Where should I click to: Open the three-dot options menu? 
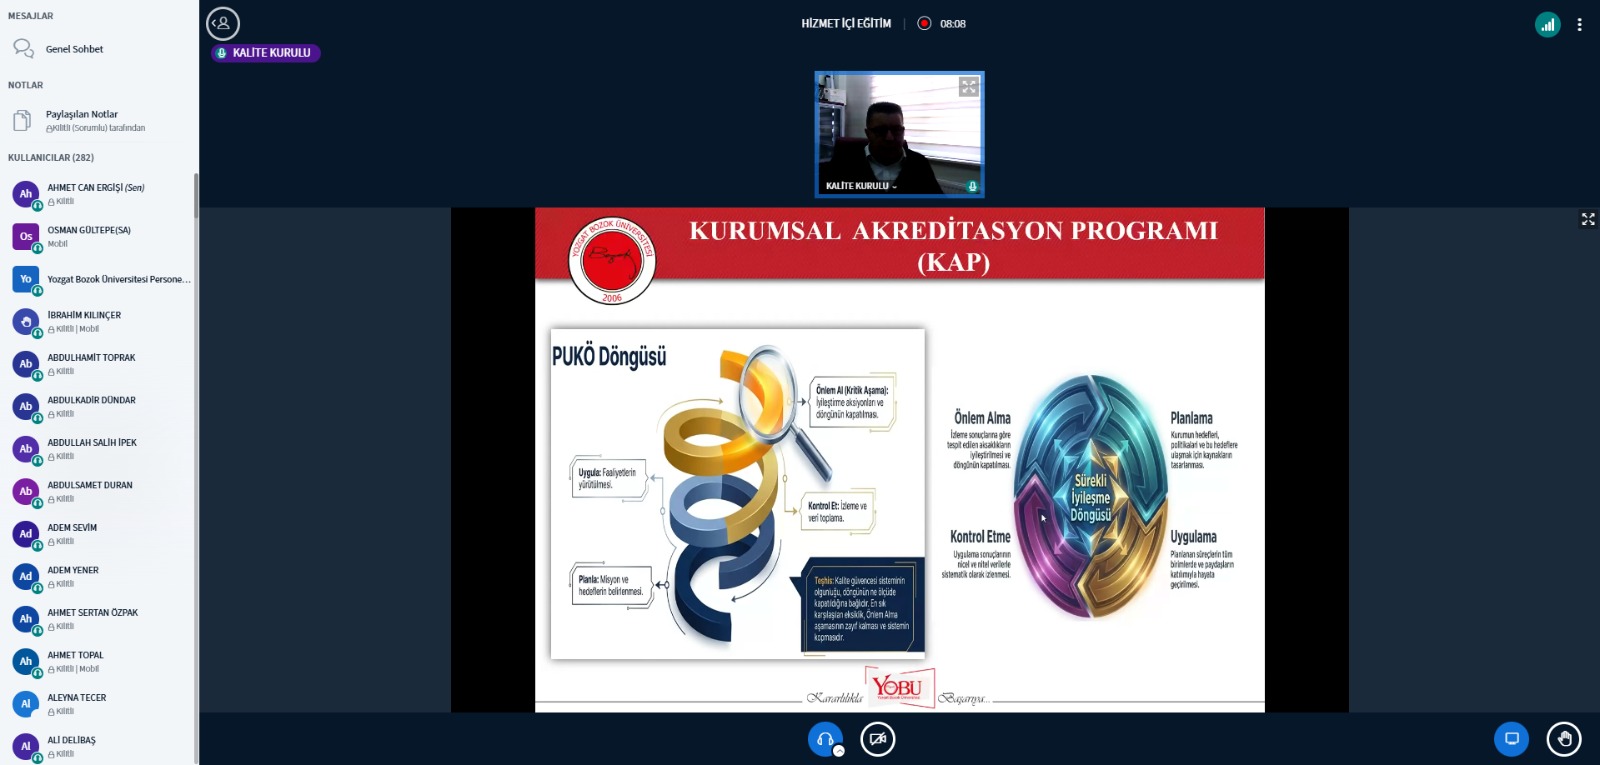point(1579,25)
